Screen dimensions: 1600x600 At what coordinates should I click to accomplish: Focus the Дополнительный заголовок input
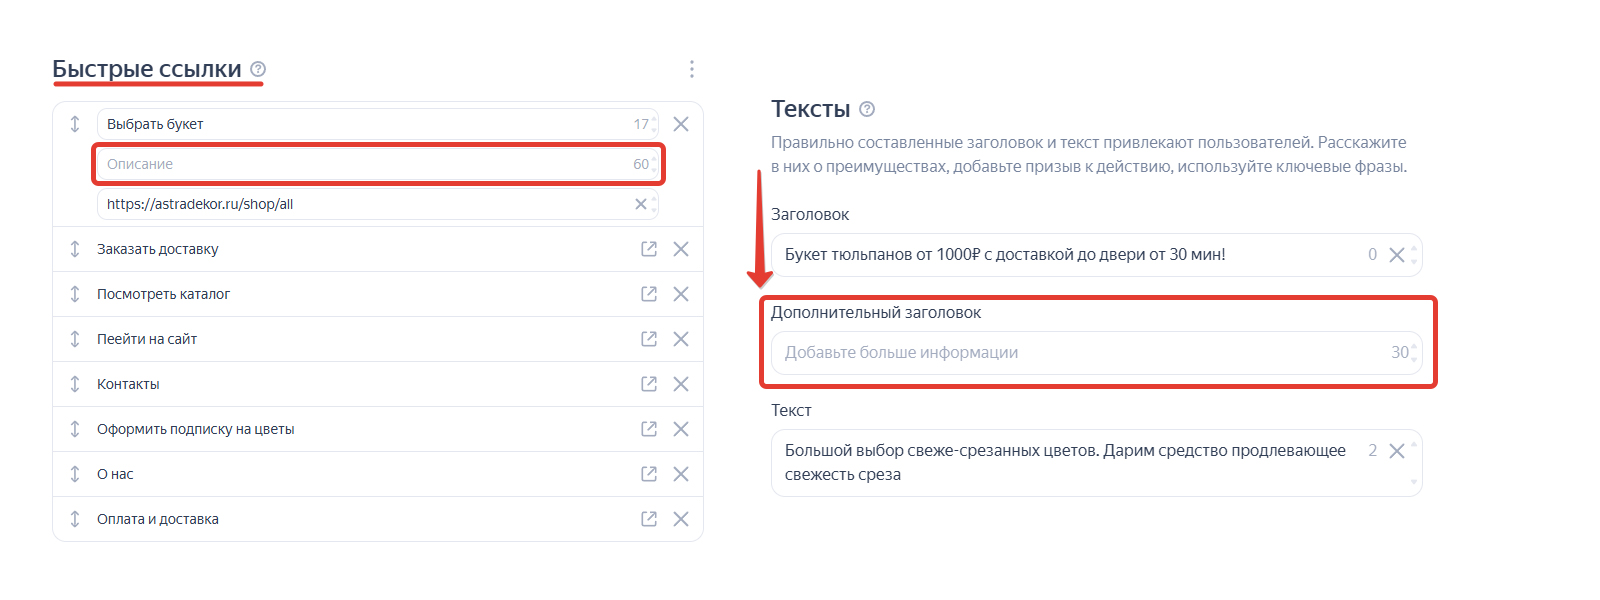tap(1080, 353)
